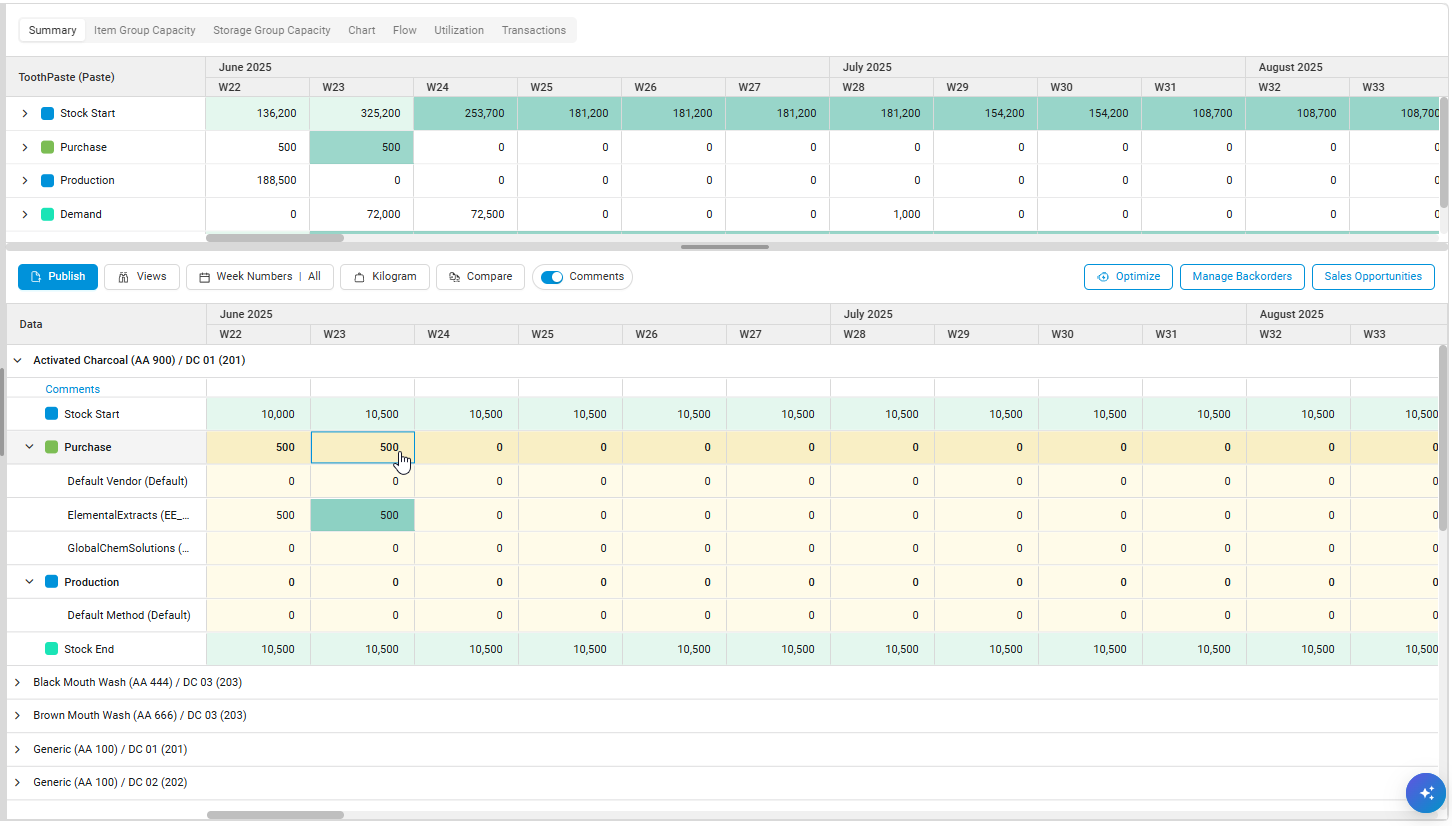Click the Data column header label
The height and width of the screenshot is (826, 1452).
click(x=31, y=324)
